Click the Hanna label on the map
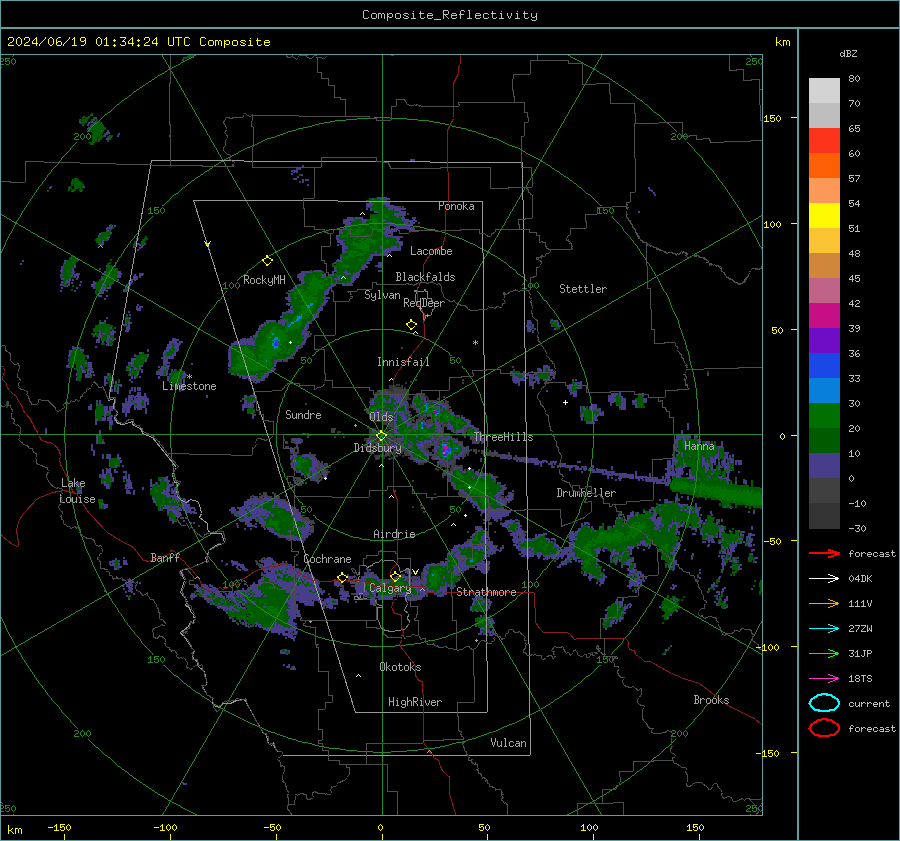The height and width of the screenshot is (841, 900). click(699, 445)
